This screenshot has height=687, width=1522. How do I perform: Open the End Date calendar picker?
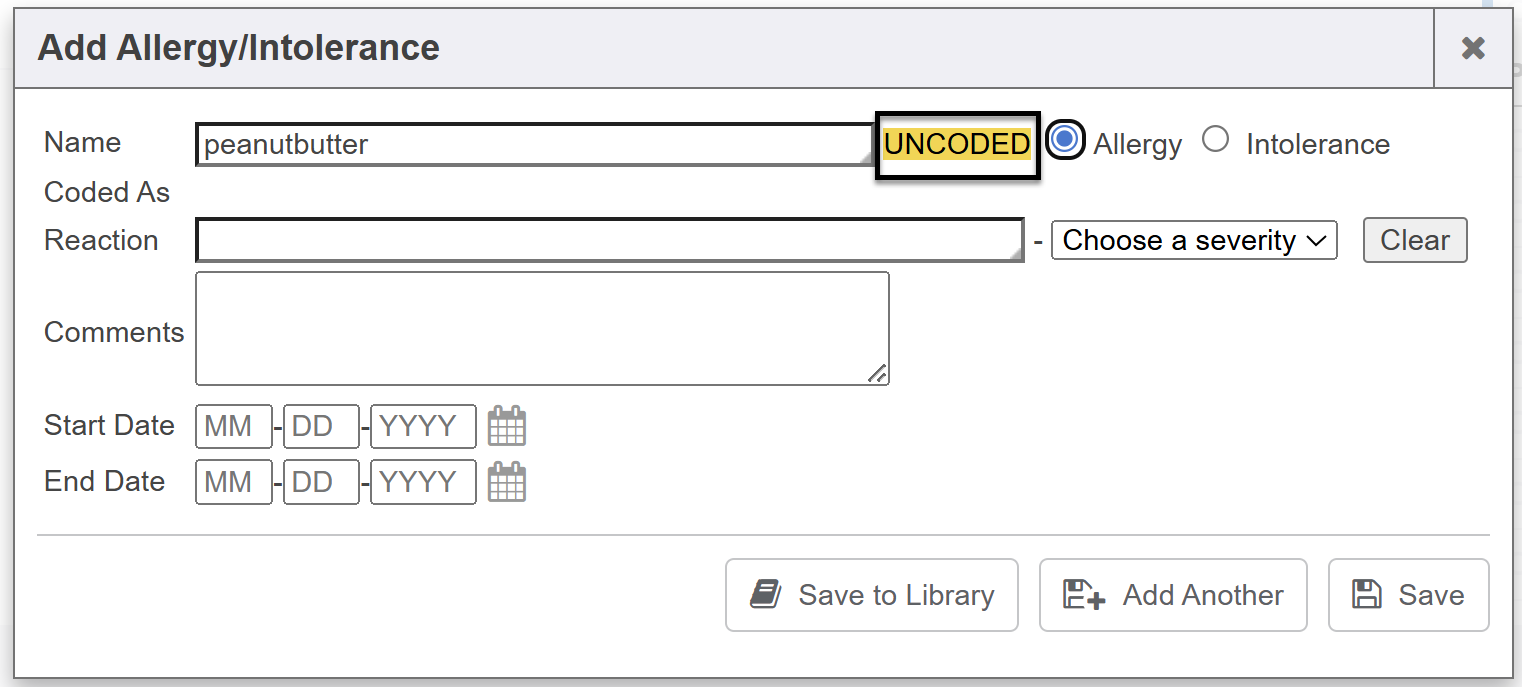tap(506, 482)
